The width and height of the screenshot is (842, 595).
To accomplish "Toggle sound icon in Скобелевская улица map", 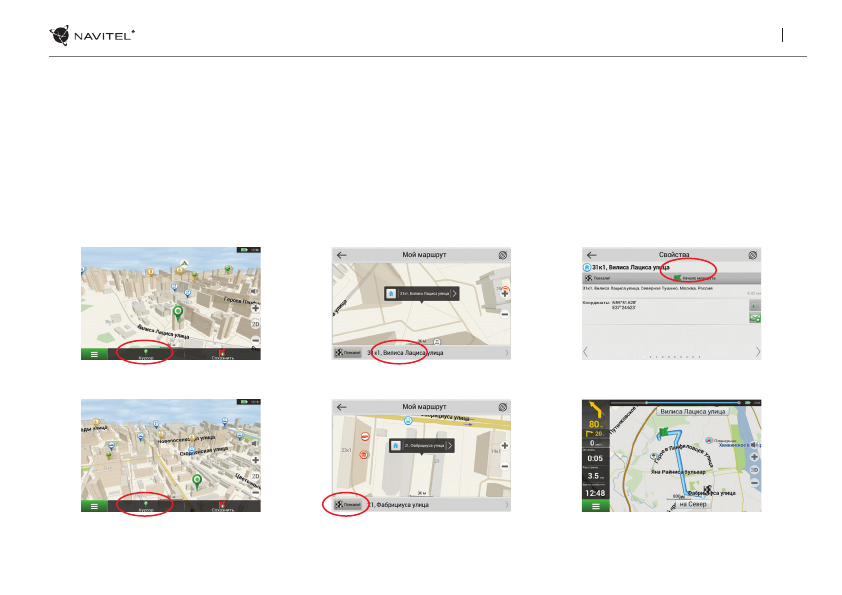I will point(255,444).
